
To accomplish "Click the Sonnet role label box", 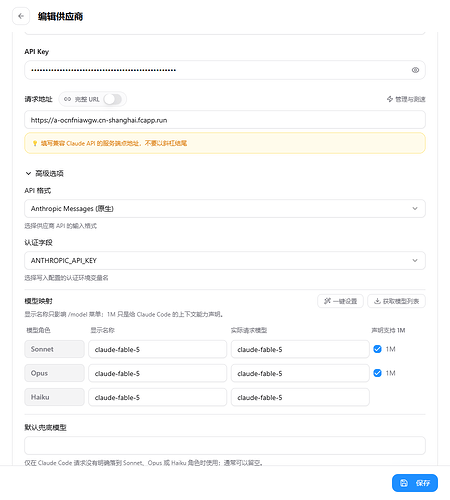I will click(x=54, y=349).
